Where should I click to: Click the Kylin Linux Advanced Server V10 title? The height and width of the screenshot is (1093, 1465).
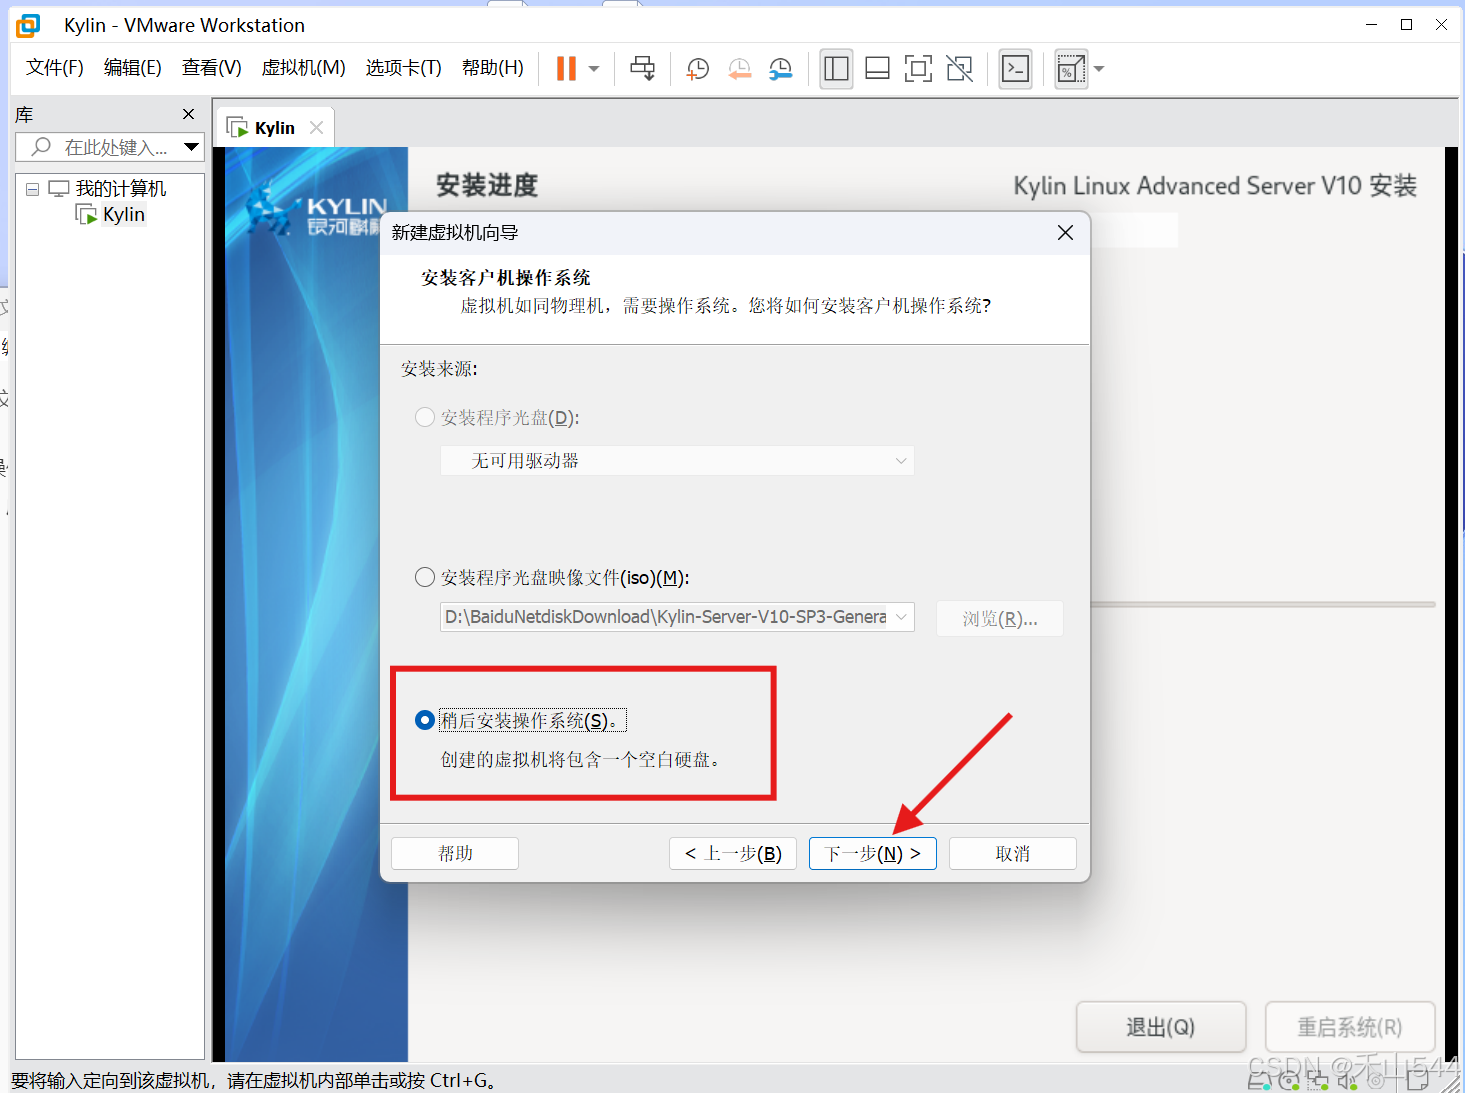[x=1215, y=186]
